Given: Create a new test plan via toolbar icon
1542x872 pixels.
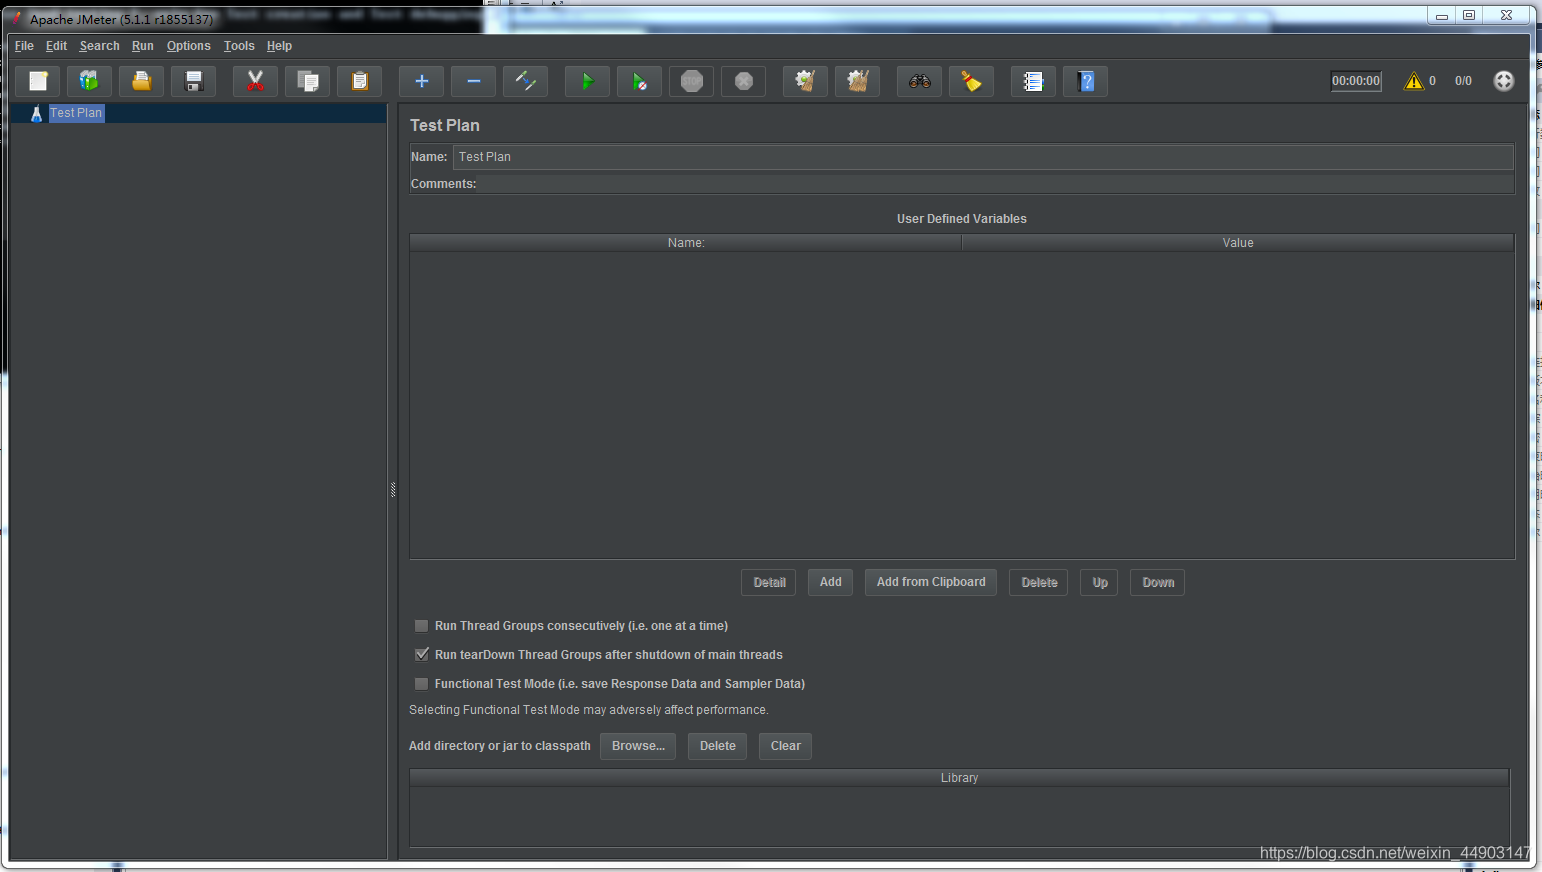Looking at the screenshot, I should coord(38,81).
